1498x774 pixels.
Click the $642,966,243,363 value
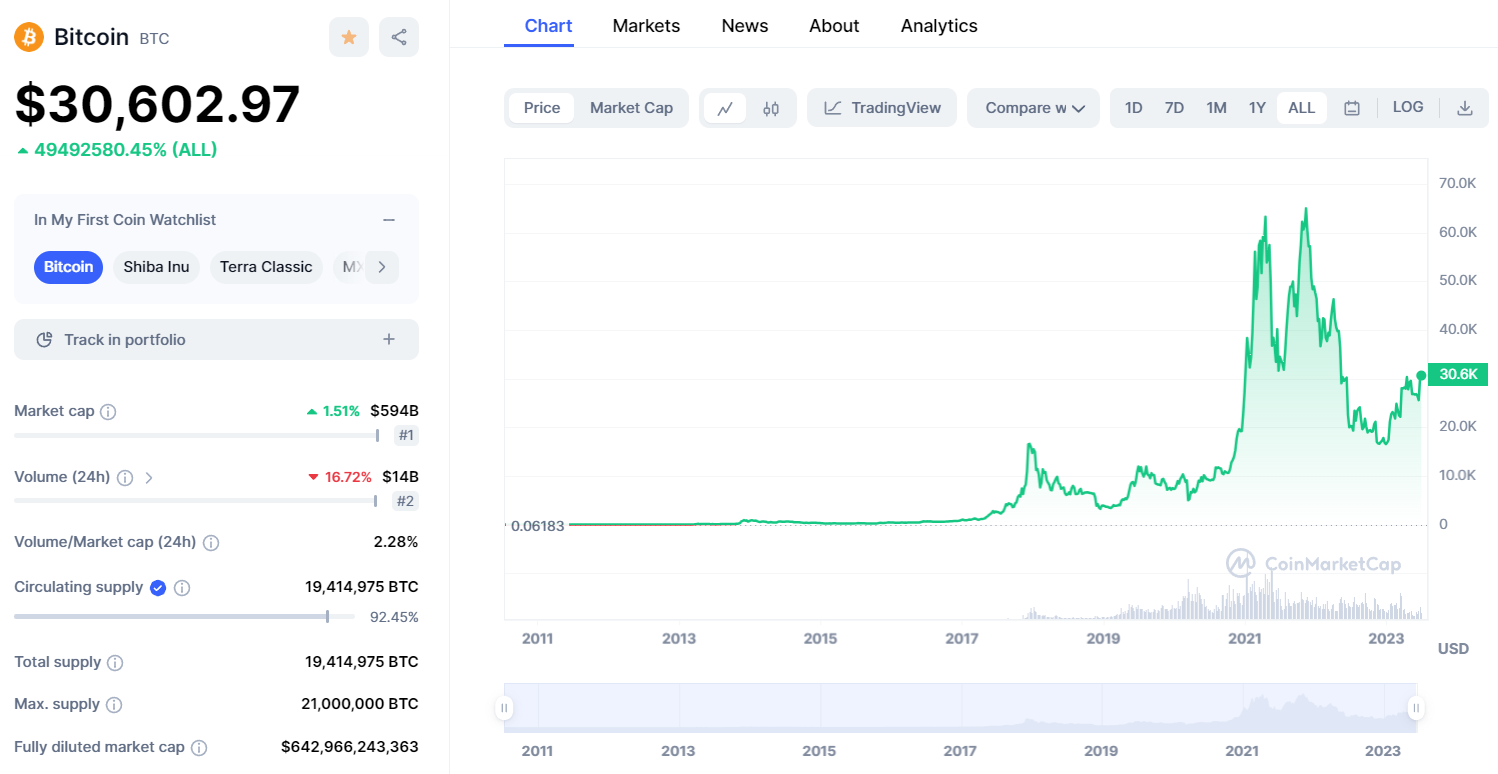point(350,747)
